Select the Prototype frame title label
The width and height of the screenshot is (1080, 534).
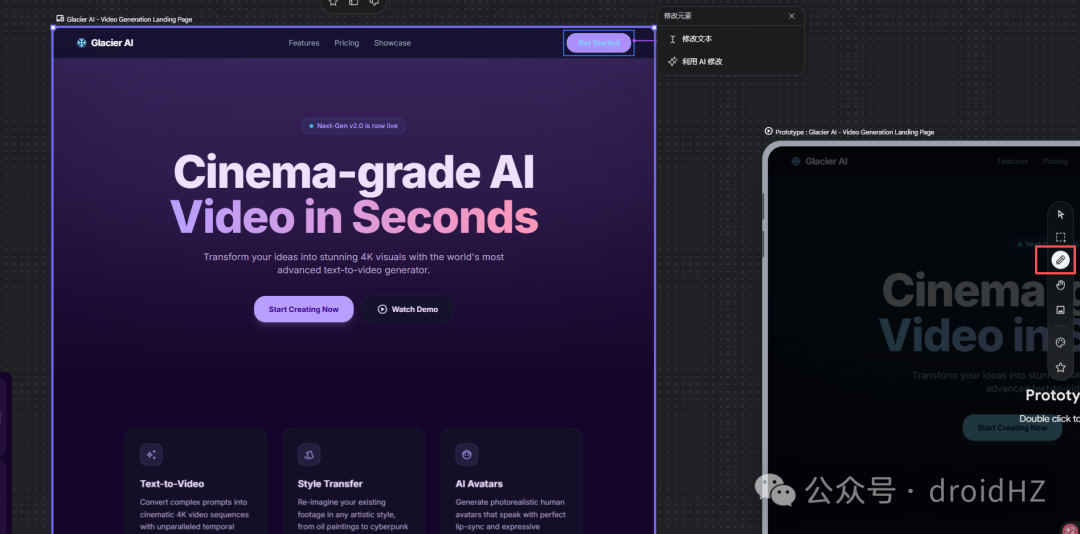tap(849, 132)
